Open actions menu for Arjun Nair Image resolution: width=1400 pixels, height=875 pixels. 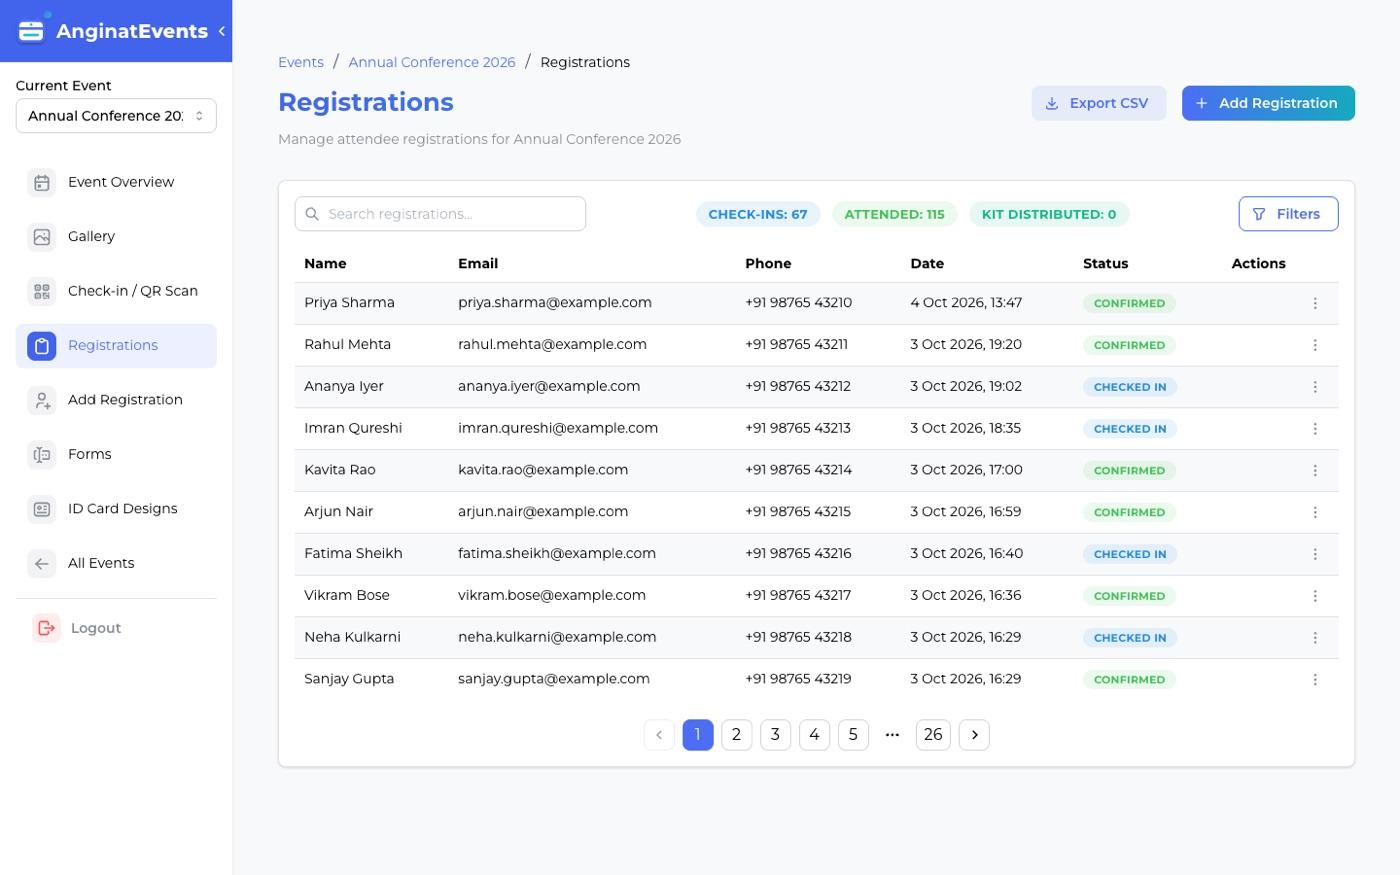coord(1315,512)
